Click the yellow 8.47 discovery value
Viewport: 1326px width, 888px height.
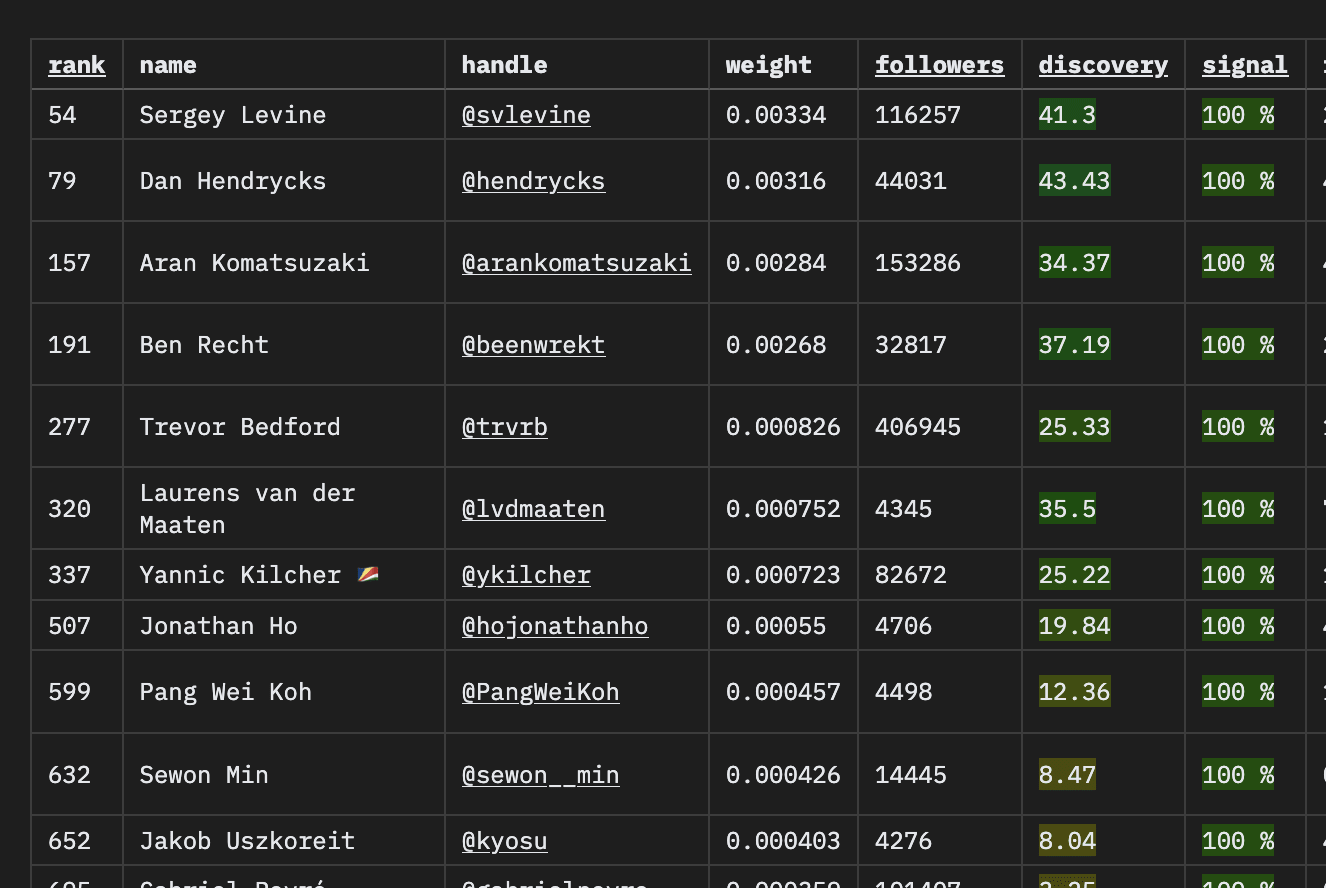tap(1067, 775)
